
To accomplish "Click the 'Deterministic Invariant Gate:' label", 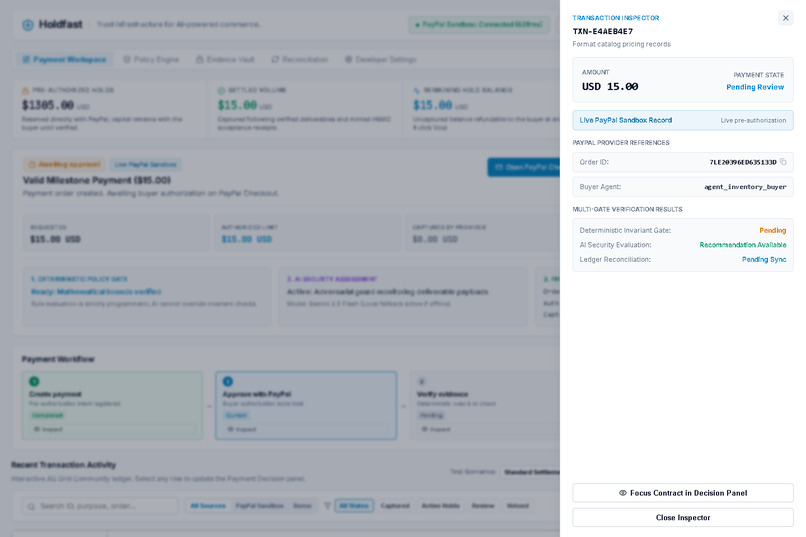I will point(625,230).
